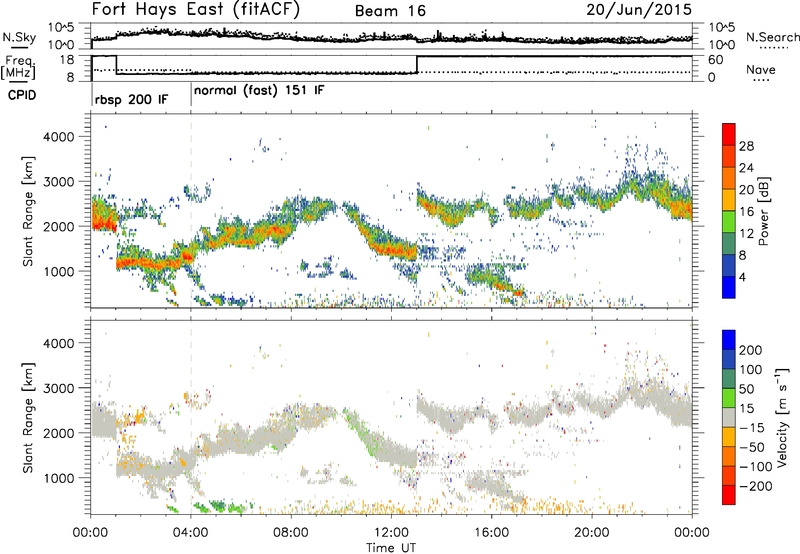This screenshot has width=800, height=554.
Task: Click the 'CPID' row label
Action: 22,95
